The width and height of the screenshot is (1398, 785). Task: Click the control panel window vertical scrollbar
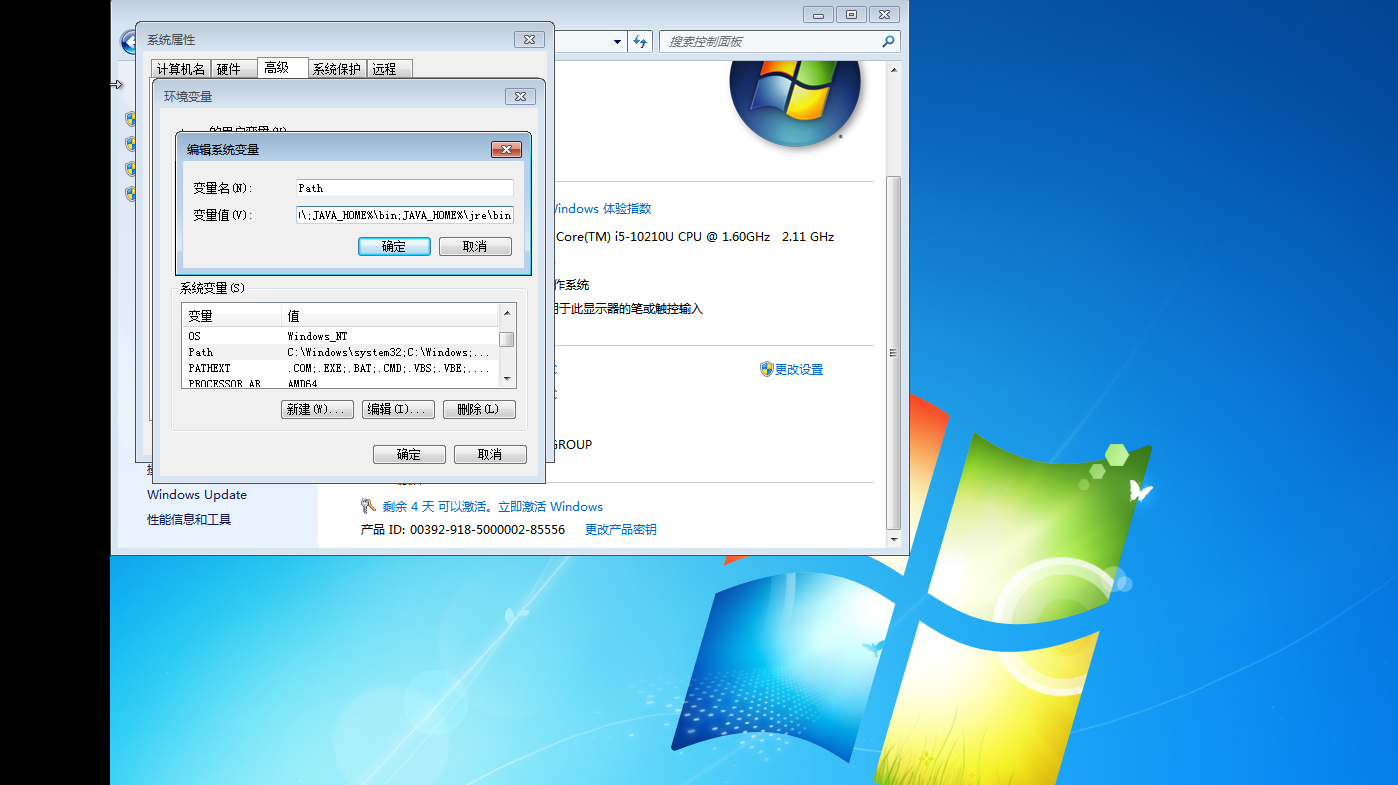893,354
